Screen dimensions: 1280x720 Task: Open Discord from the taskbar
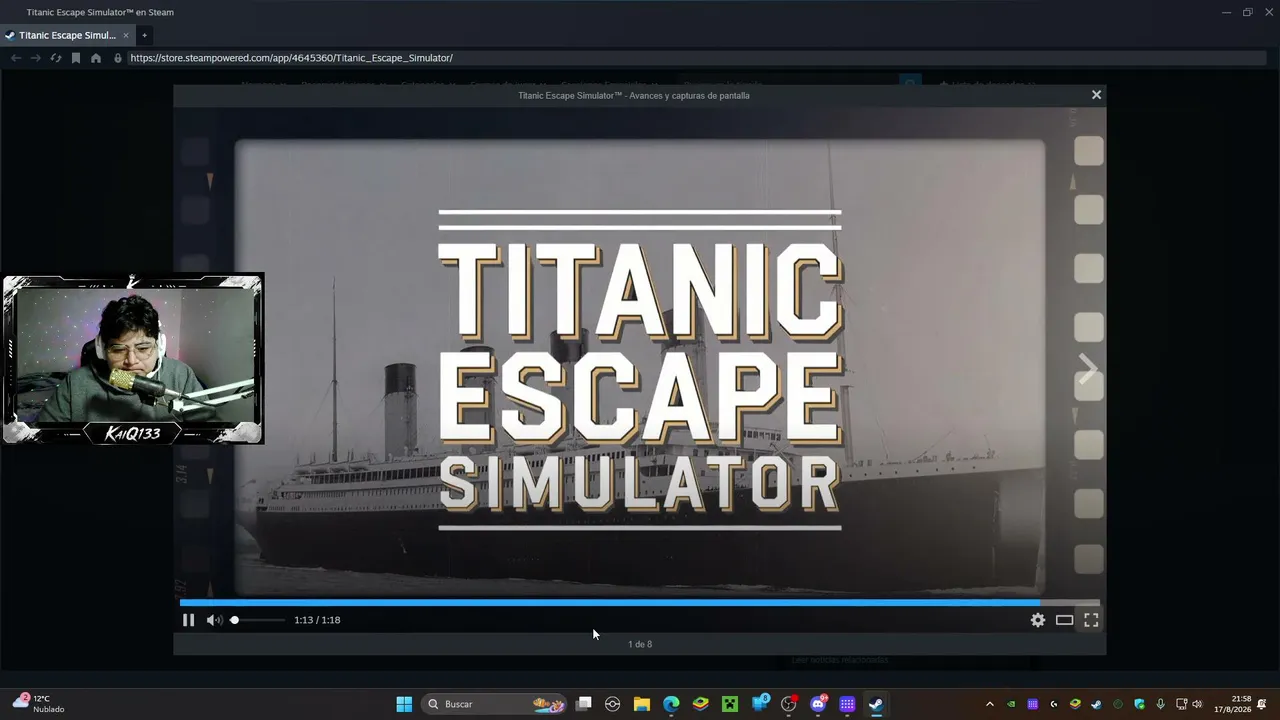pos(818,704)
